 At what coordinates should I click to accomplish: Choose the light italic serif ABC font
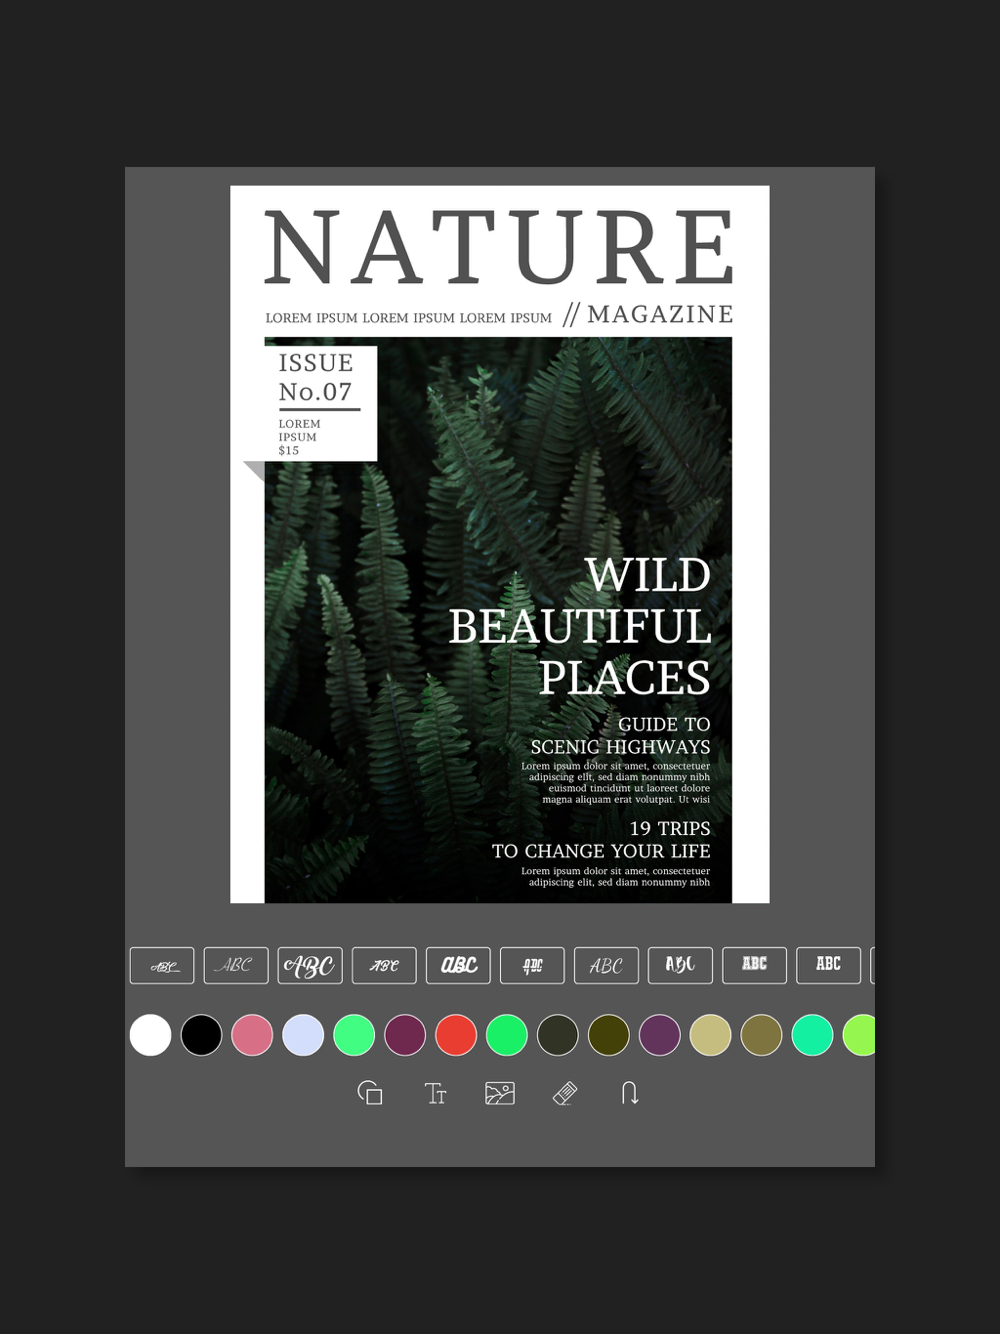click(606, 965)
